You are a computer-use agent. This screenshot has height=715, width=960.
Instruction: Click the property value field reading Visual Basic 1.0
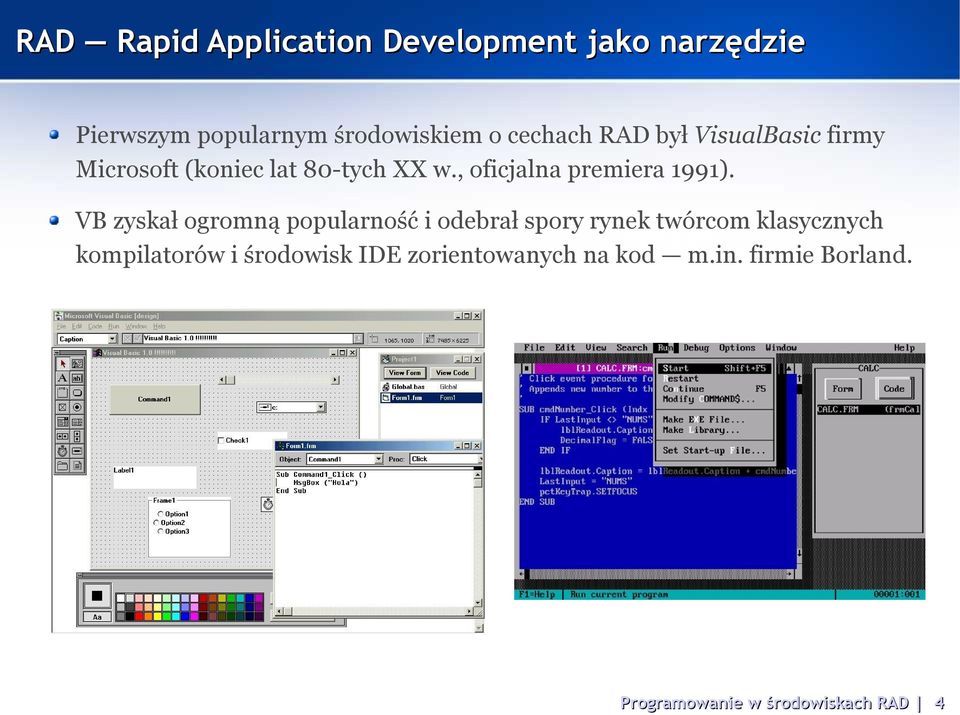(x=248, y=339)
